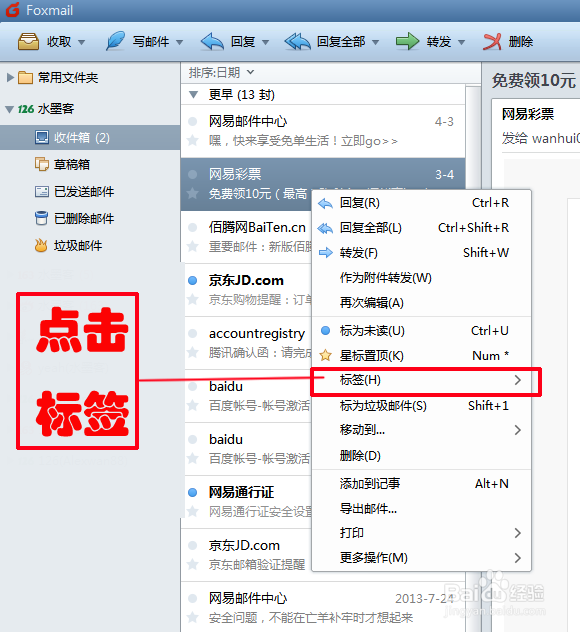Open the 写邮件 dropdown arrow
This screenshot has height=632, width=580.
[179, 42]
